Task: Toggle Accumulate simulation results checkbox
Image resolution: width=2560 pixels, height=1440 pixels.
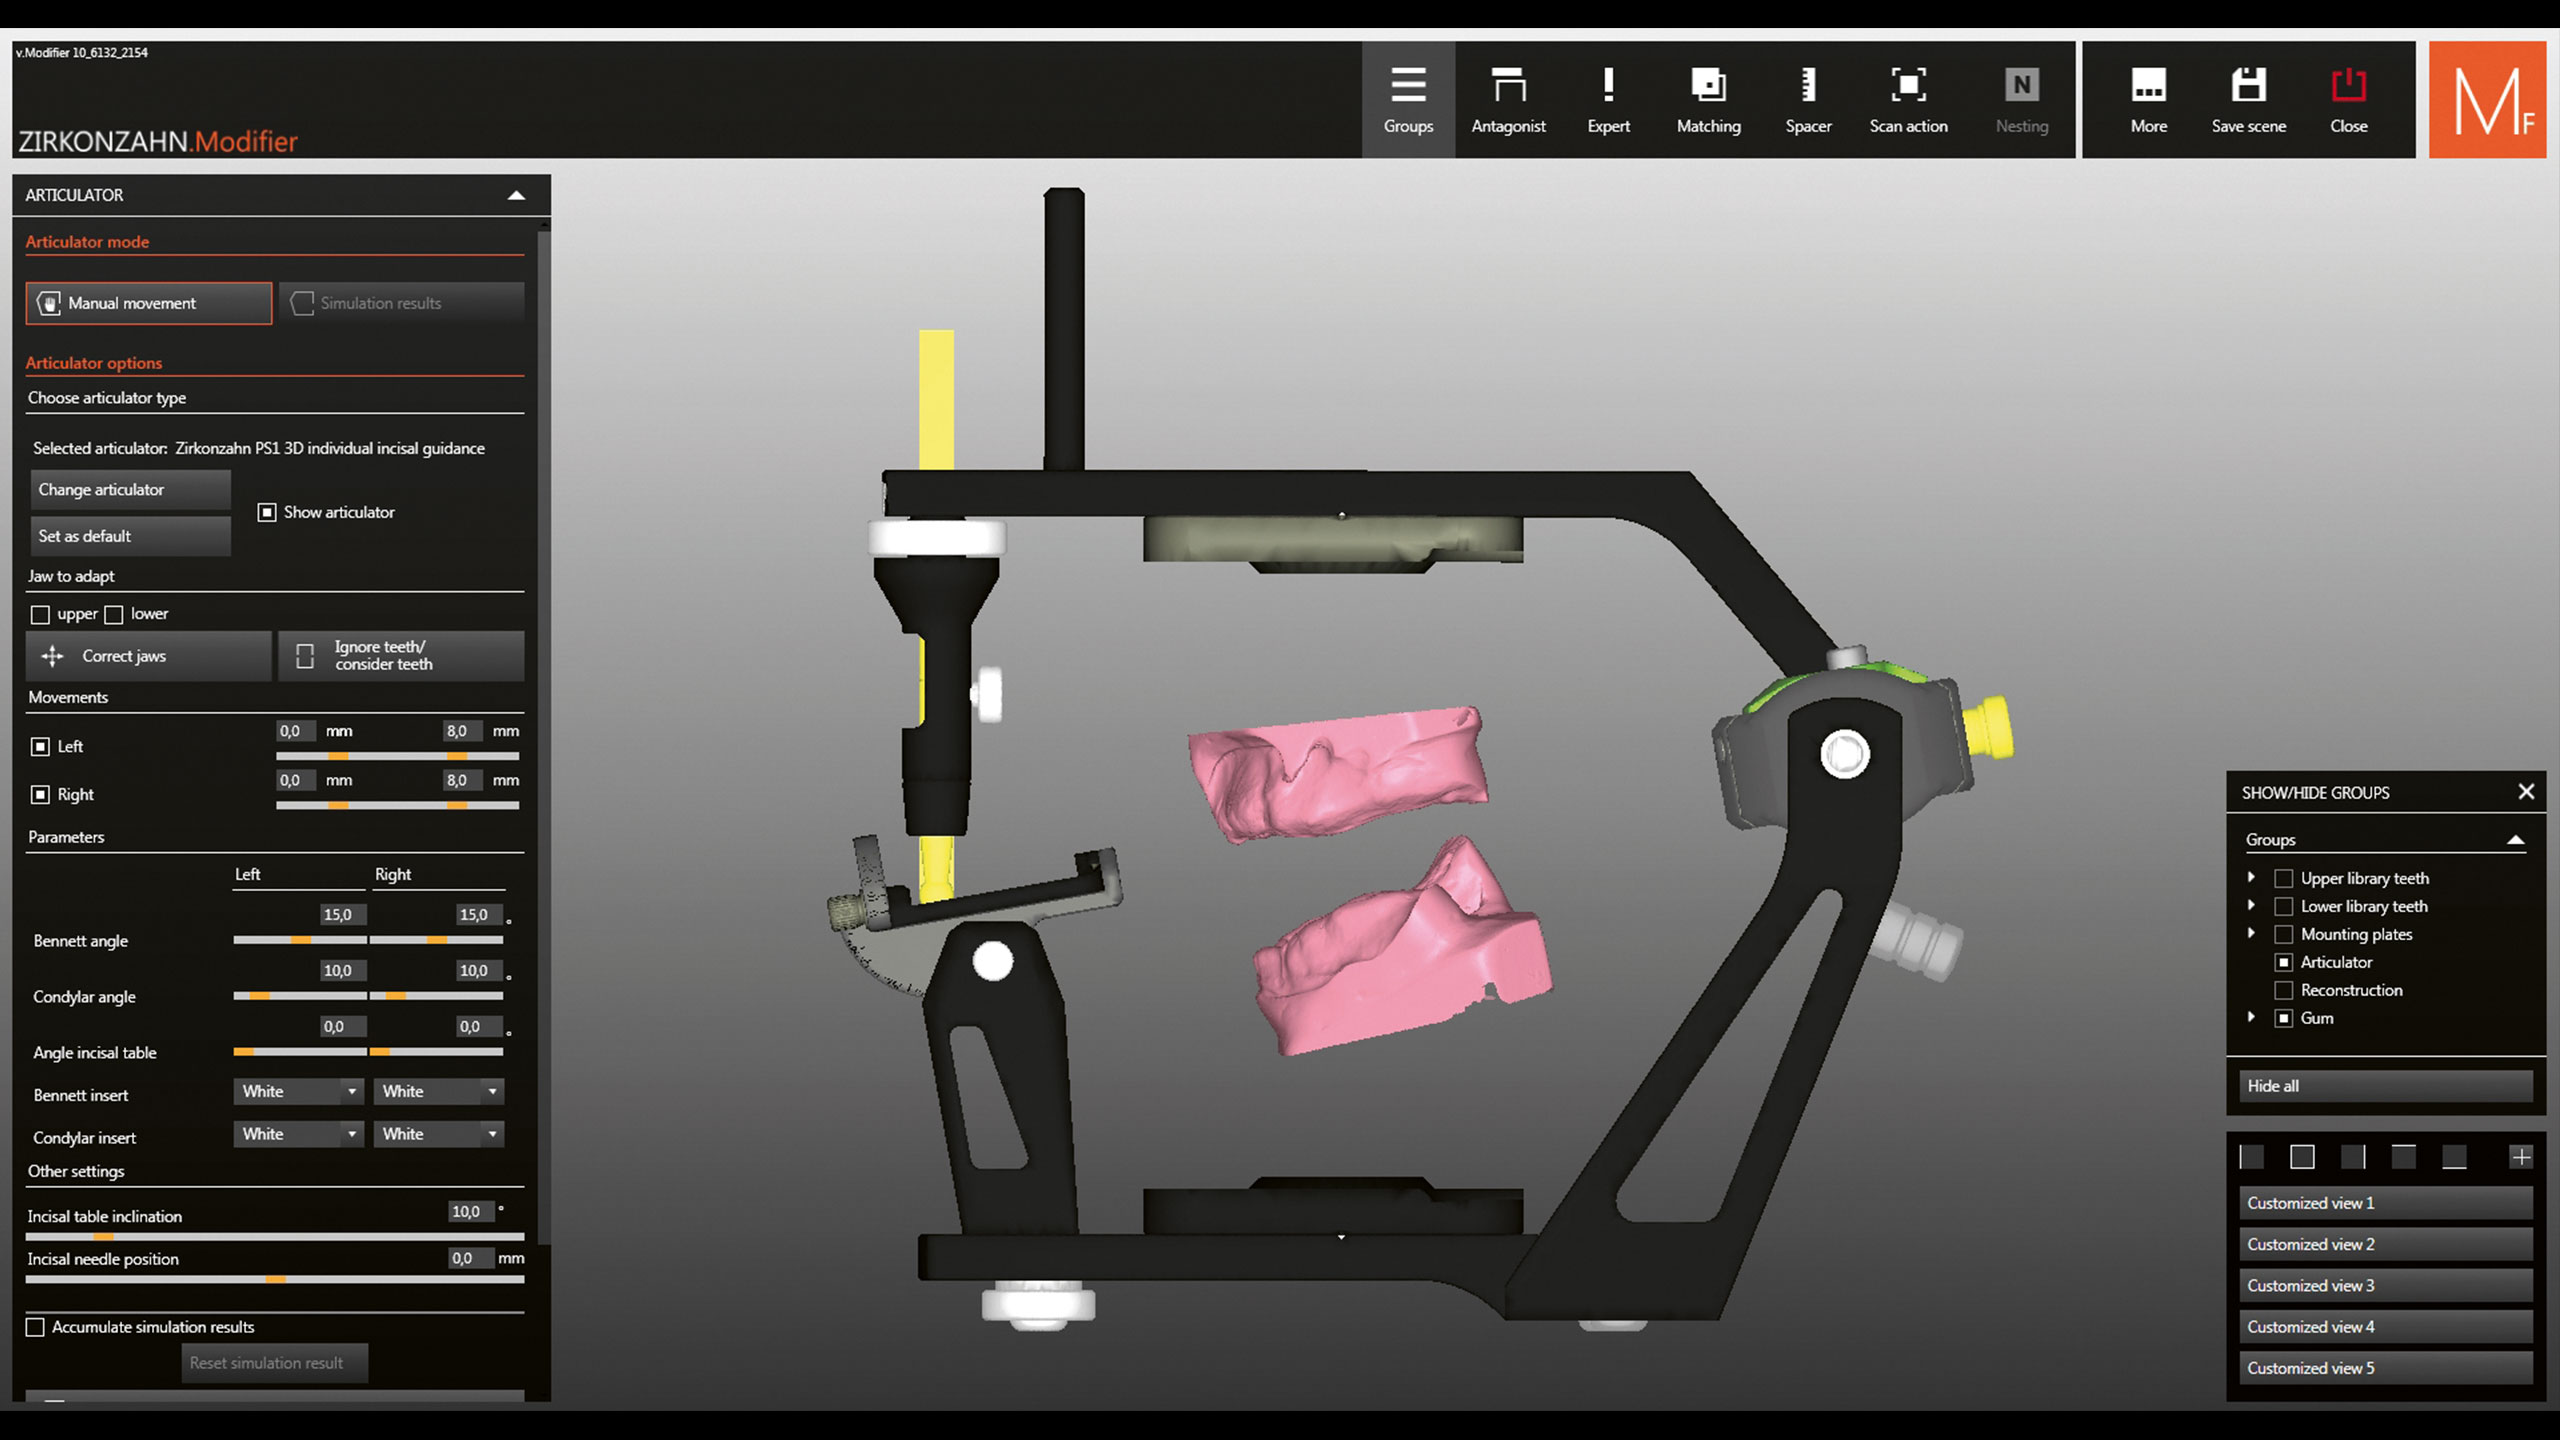Action: [36, 1327]
